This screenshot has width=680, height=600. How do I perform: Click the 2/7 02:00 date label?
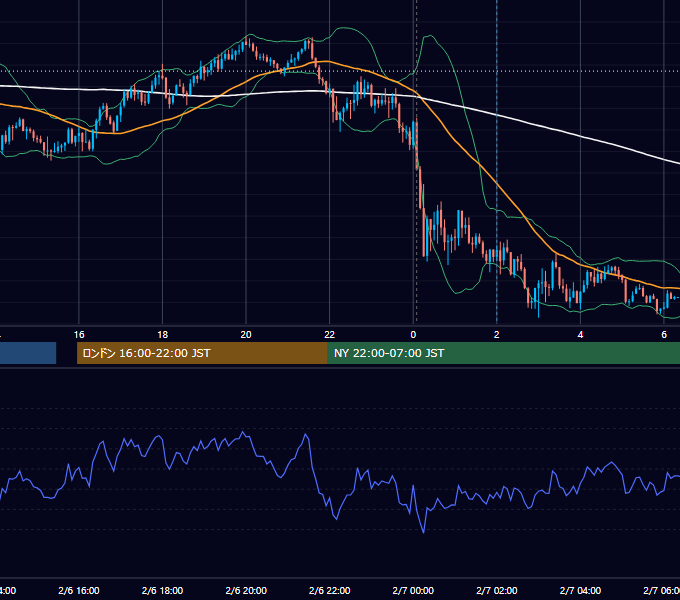tap(497, 590)
